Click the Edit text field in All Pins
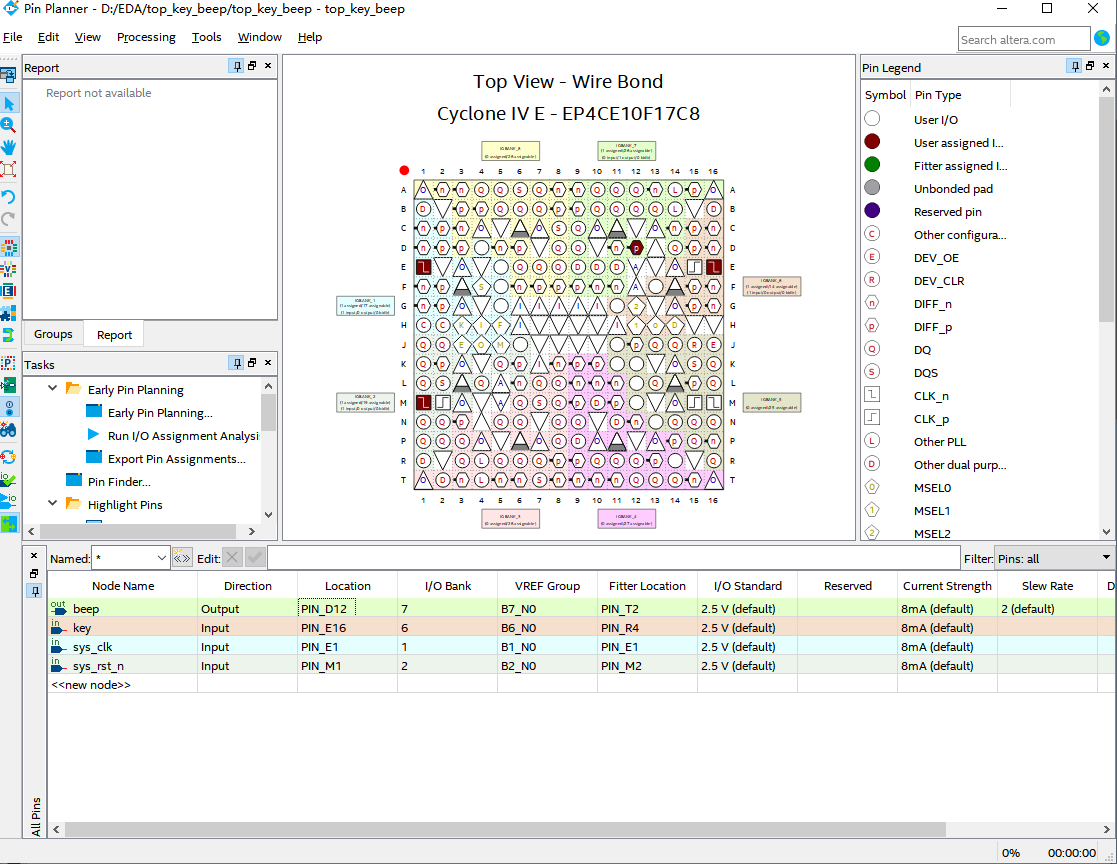The width and height of the screenshot is (1117, 864). [613, 558]
